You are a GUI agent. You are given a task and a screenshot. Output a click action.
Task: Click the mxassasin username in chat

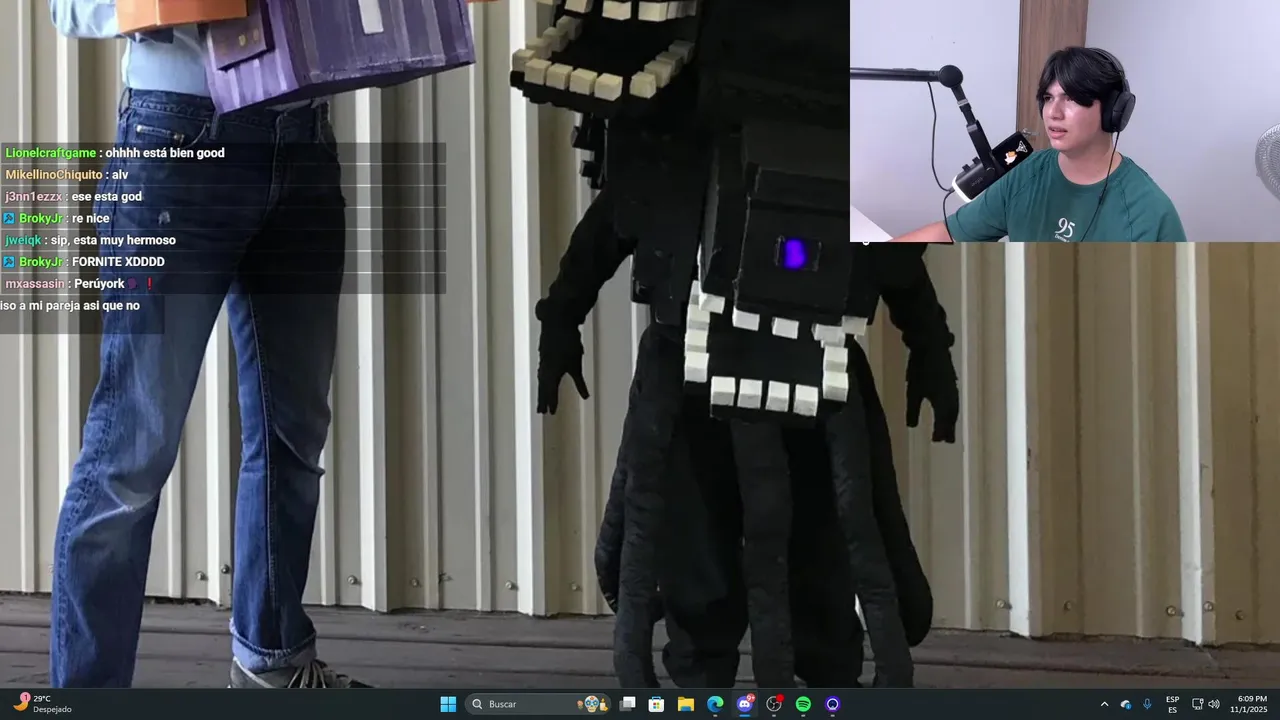(x=34, y=284)
